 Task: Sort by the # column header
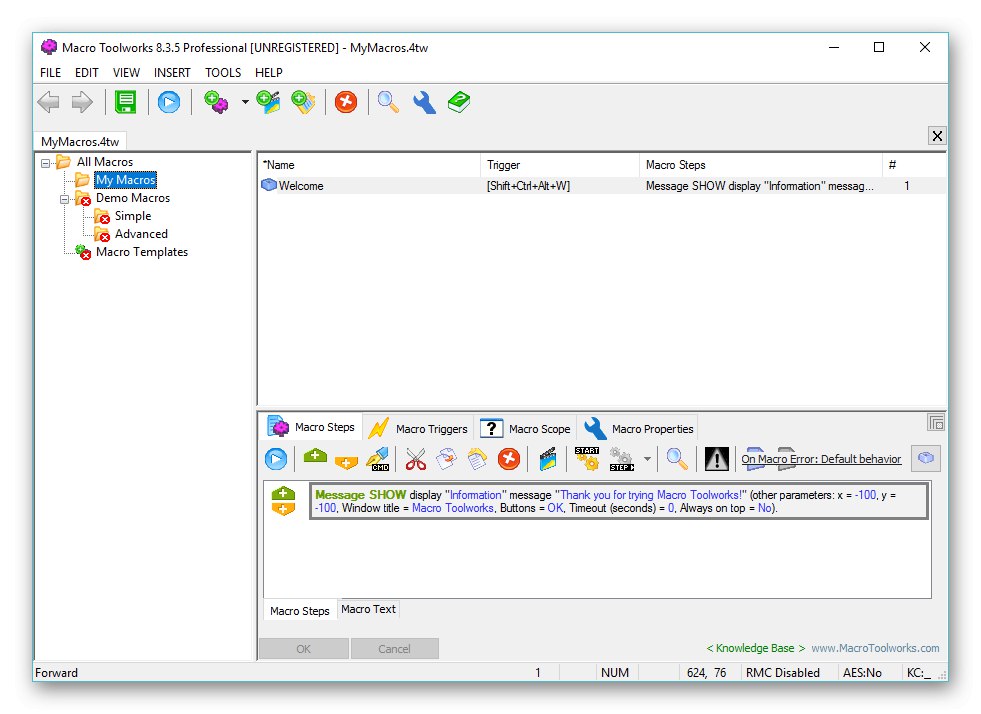[913, 165]
